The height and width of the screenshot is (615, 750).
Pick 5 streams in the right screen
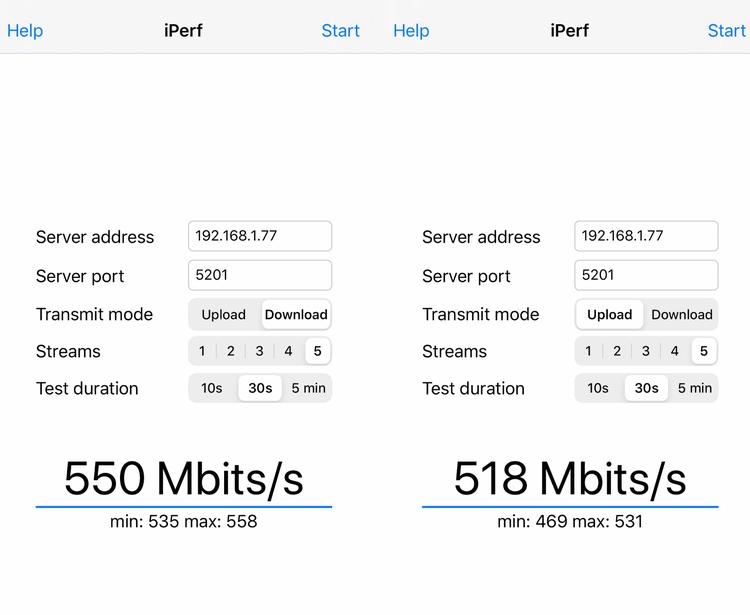[704, 351]
